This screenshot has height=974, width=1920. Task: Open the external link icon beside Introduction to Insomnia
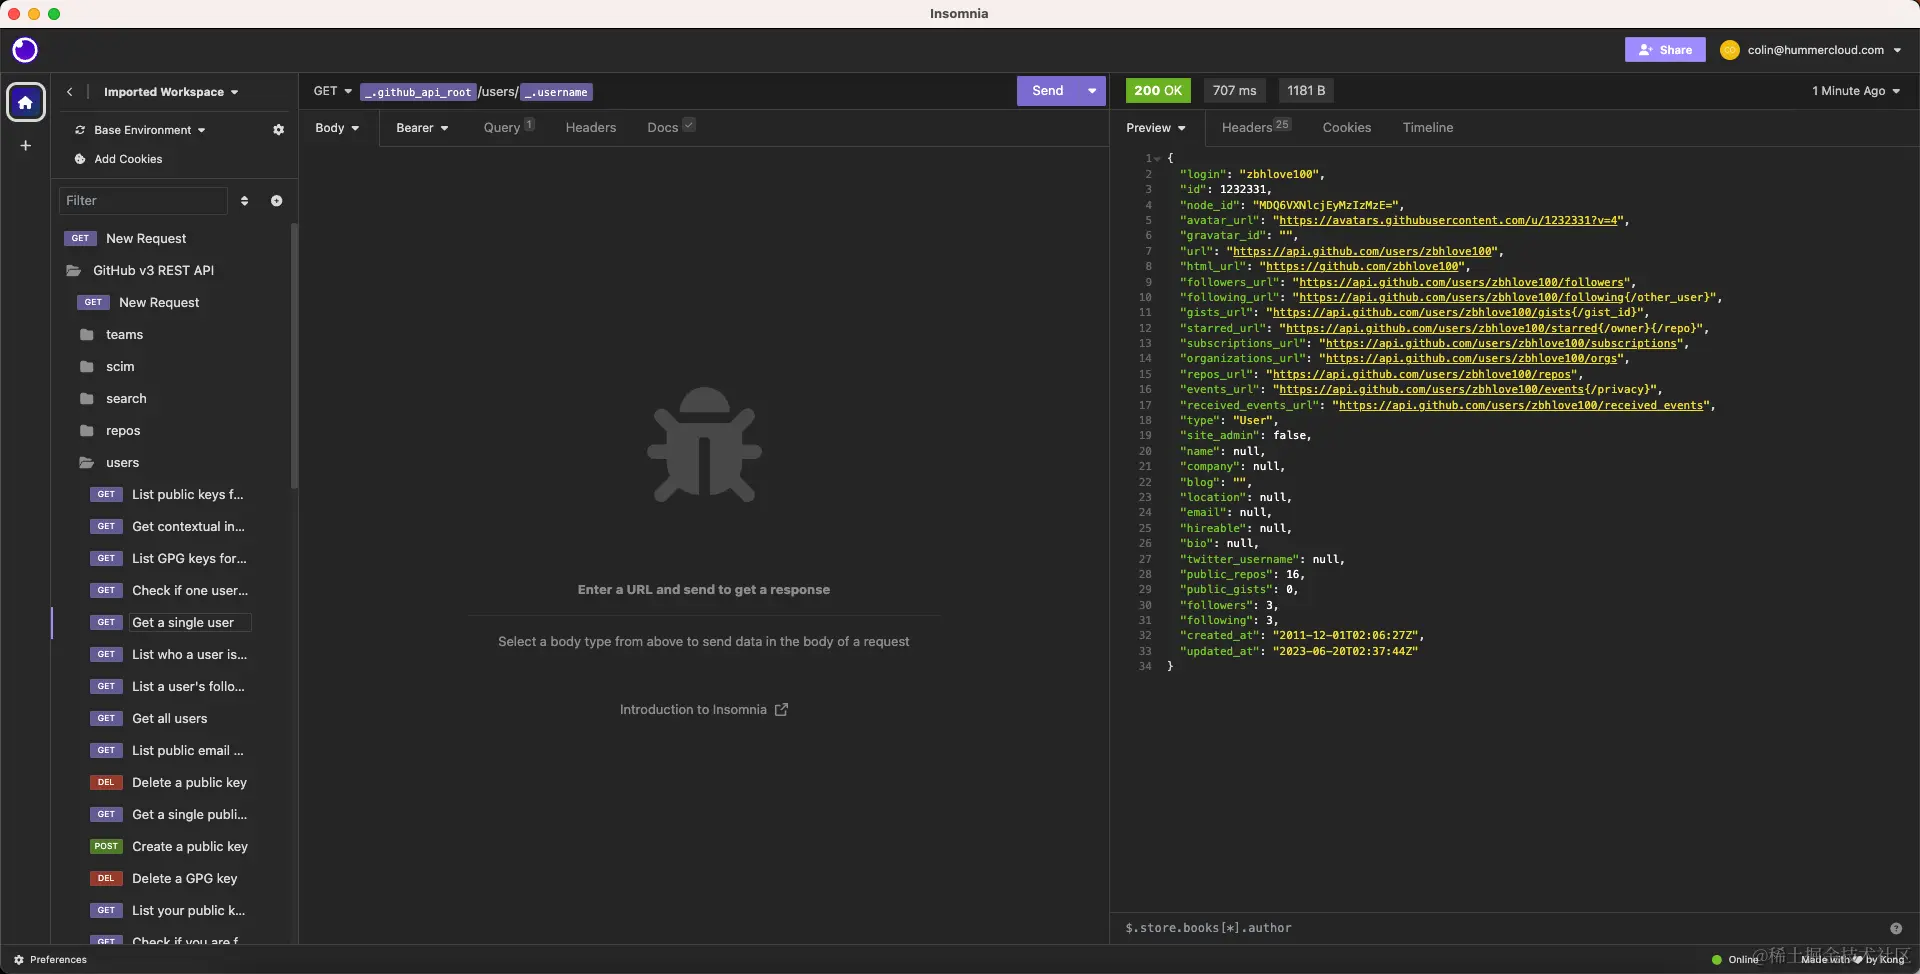point(782,710)
